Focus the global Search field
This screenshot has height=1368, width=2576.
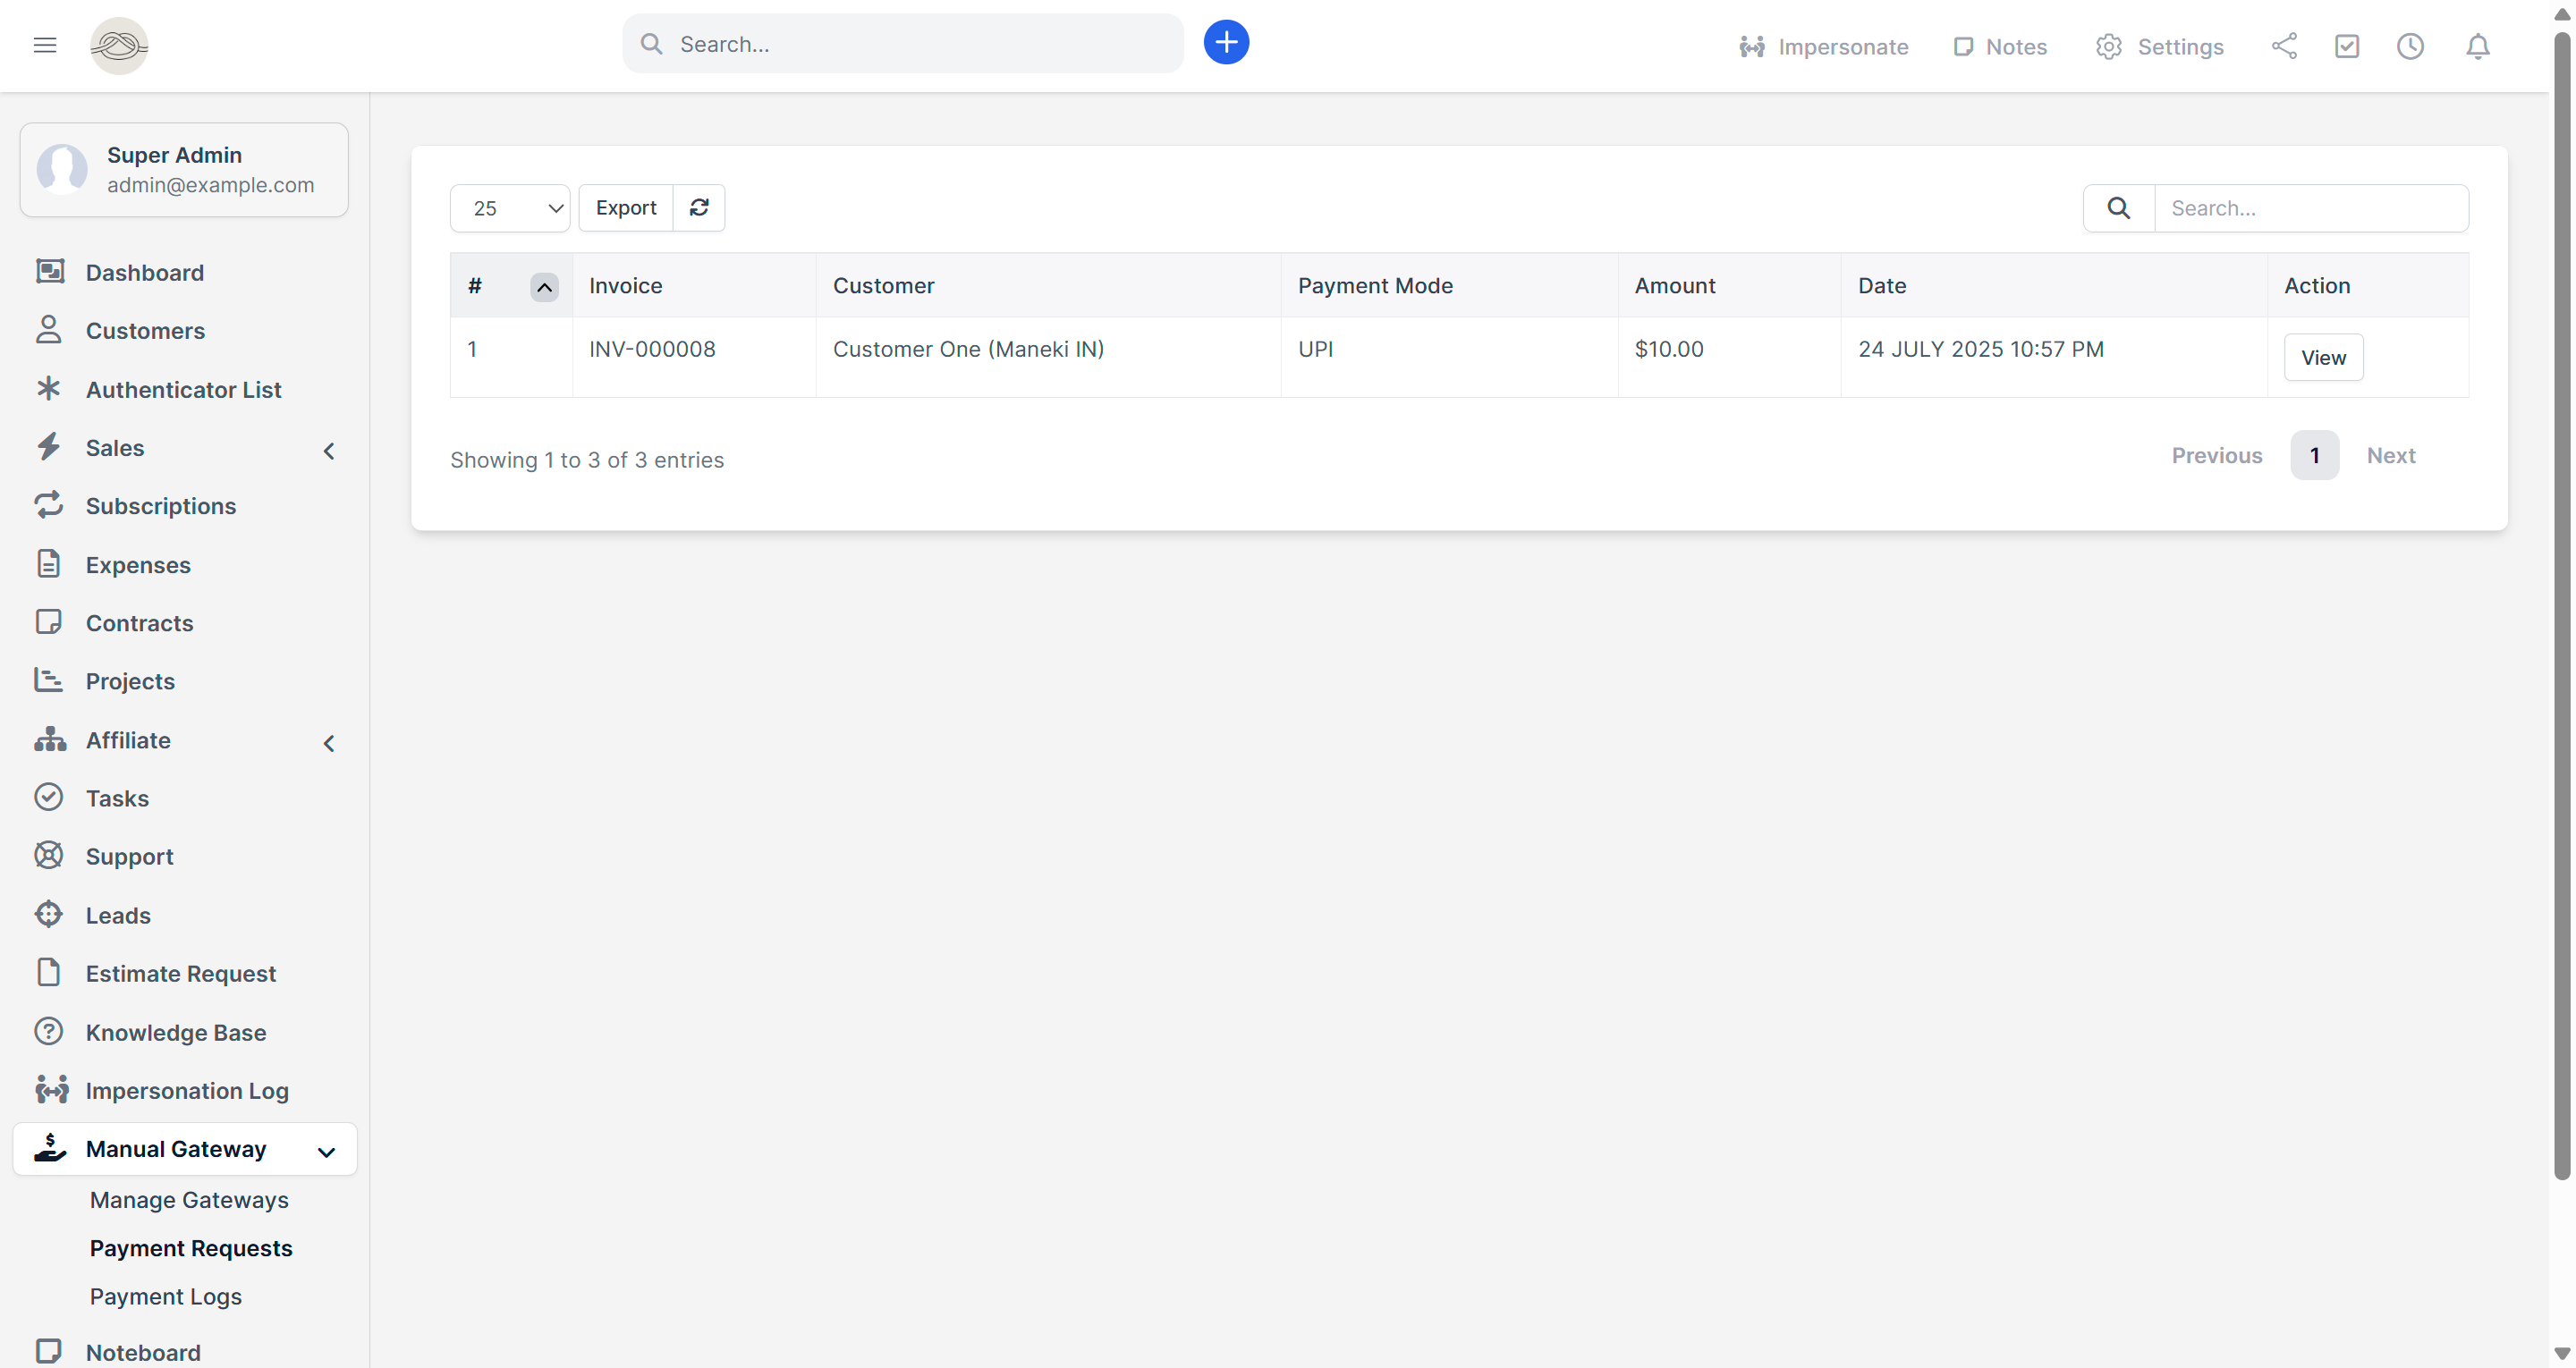coord(902,44)
